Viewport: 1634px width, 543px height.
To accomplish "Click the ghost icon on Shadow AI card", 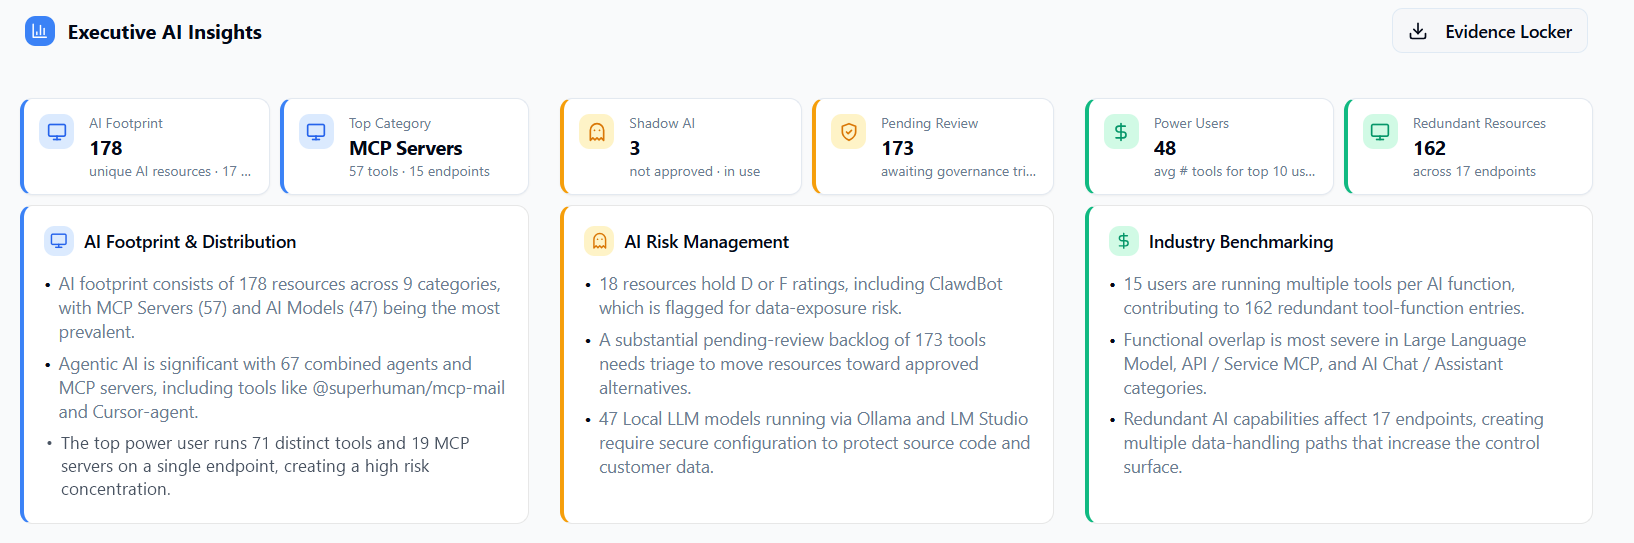I will [597, 132].
